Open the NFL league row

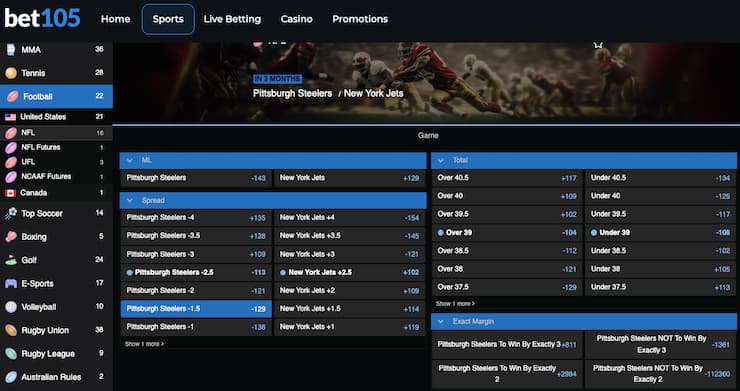(x=56, y=133)
